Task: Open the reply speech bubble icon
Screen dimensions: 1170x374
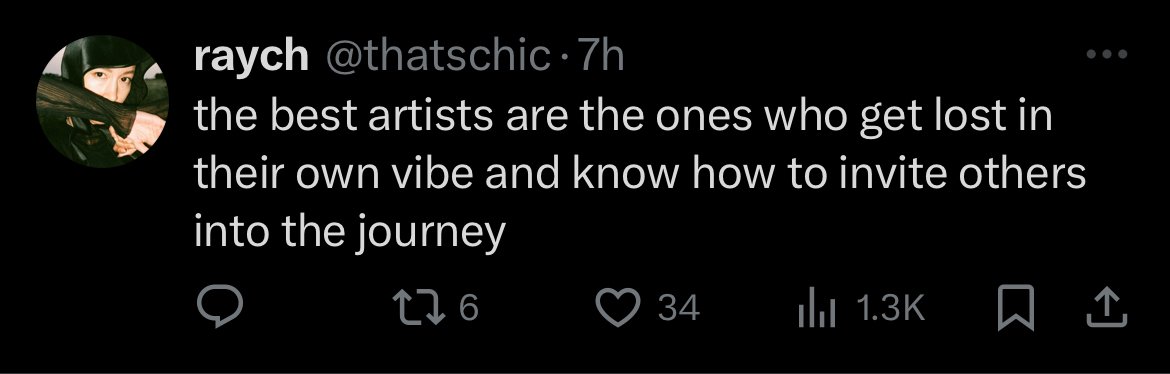Action: point(219,308)
